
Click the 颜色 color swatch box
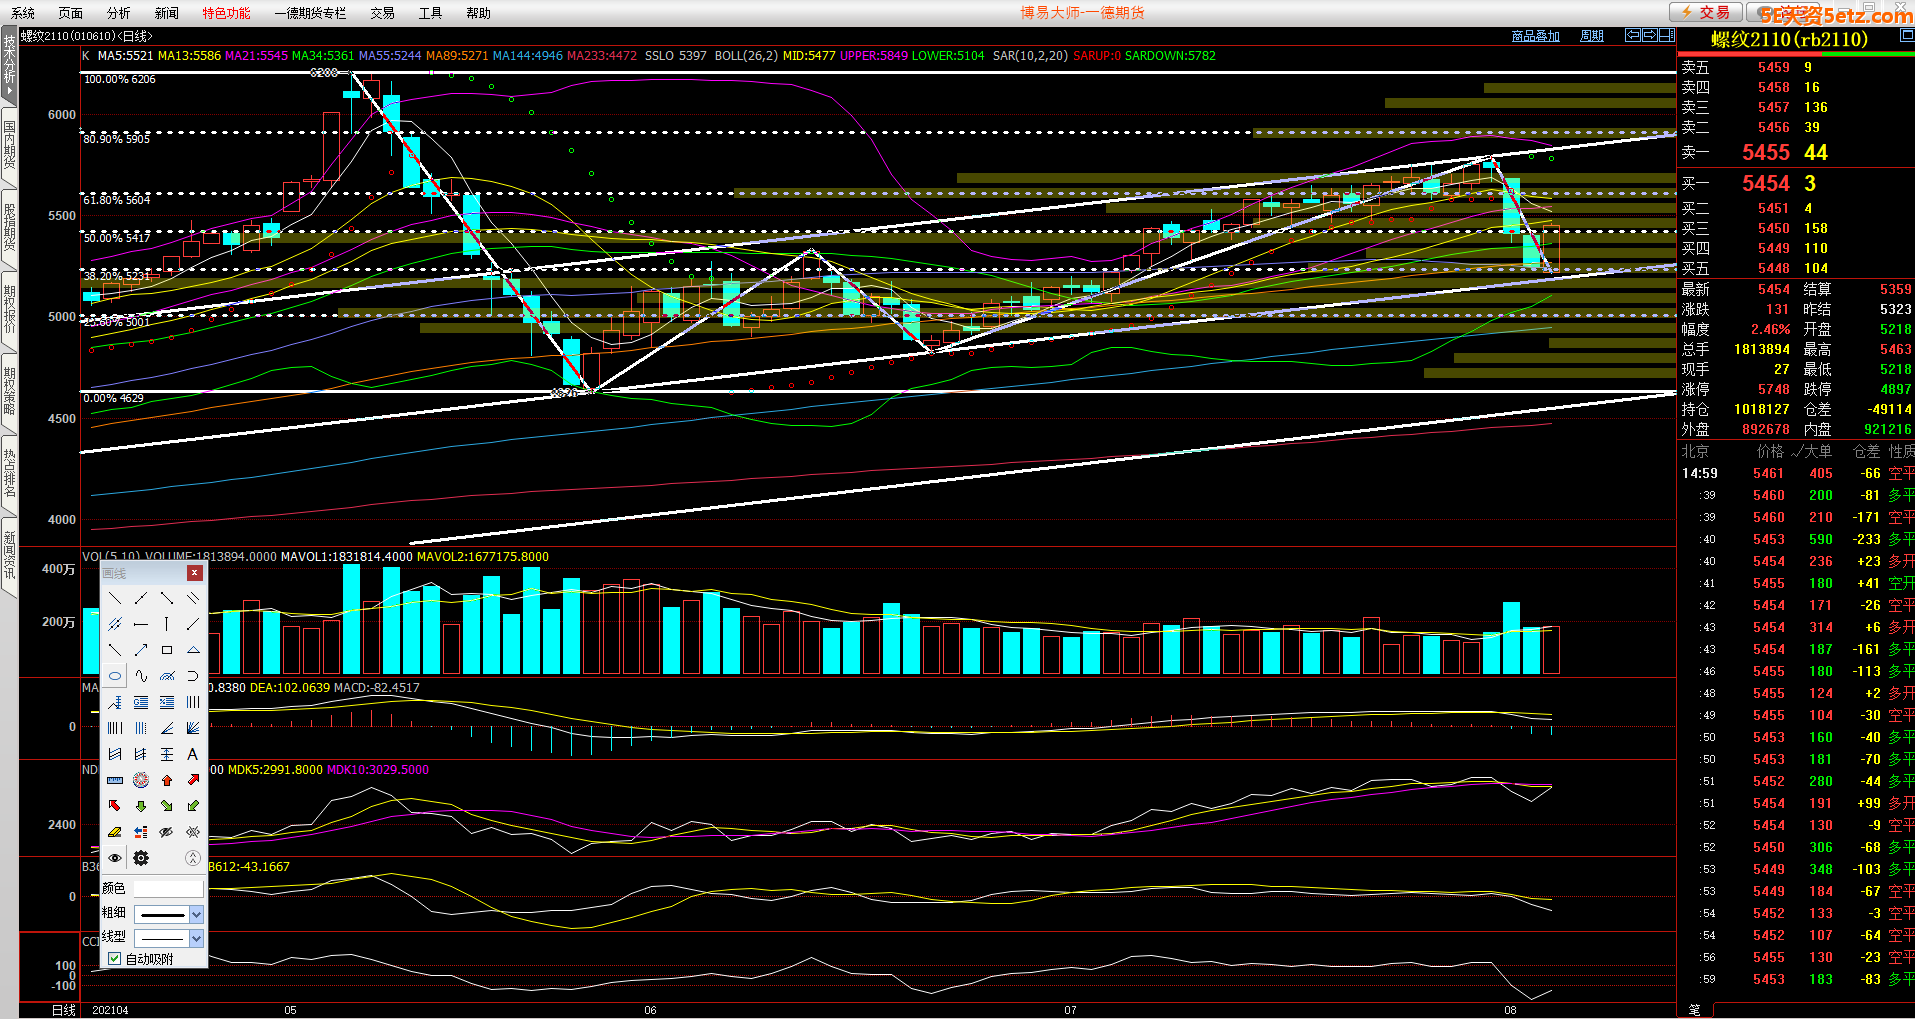[x=168, y=889]
